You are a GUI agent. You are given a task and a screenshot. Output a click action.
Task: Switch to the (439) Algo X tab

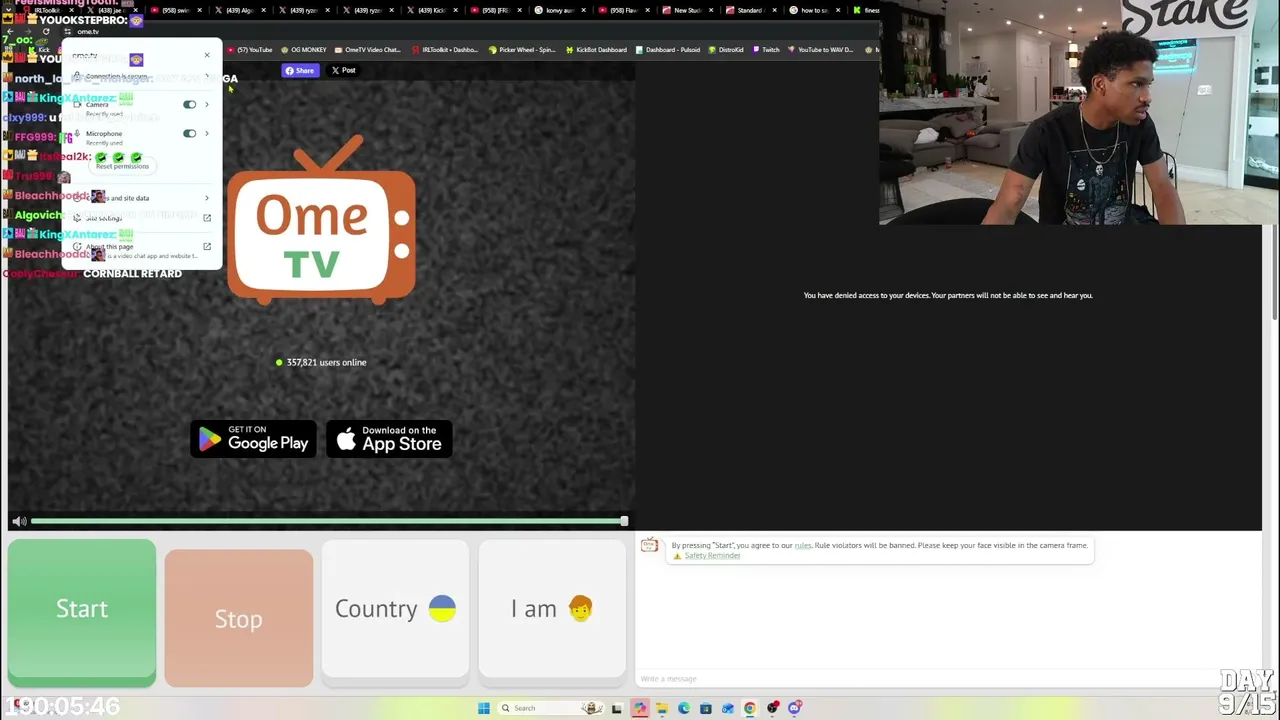[x=243, y=10]
